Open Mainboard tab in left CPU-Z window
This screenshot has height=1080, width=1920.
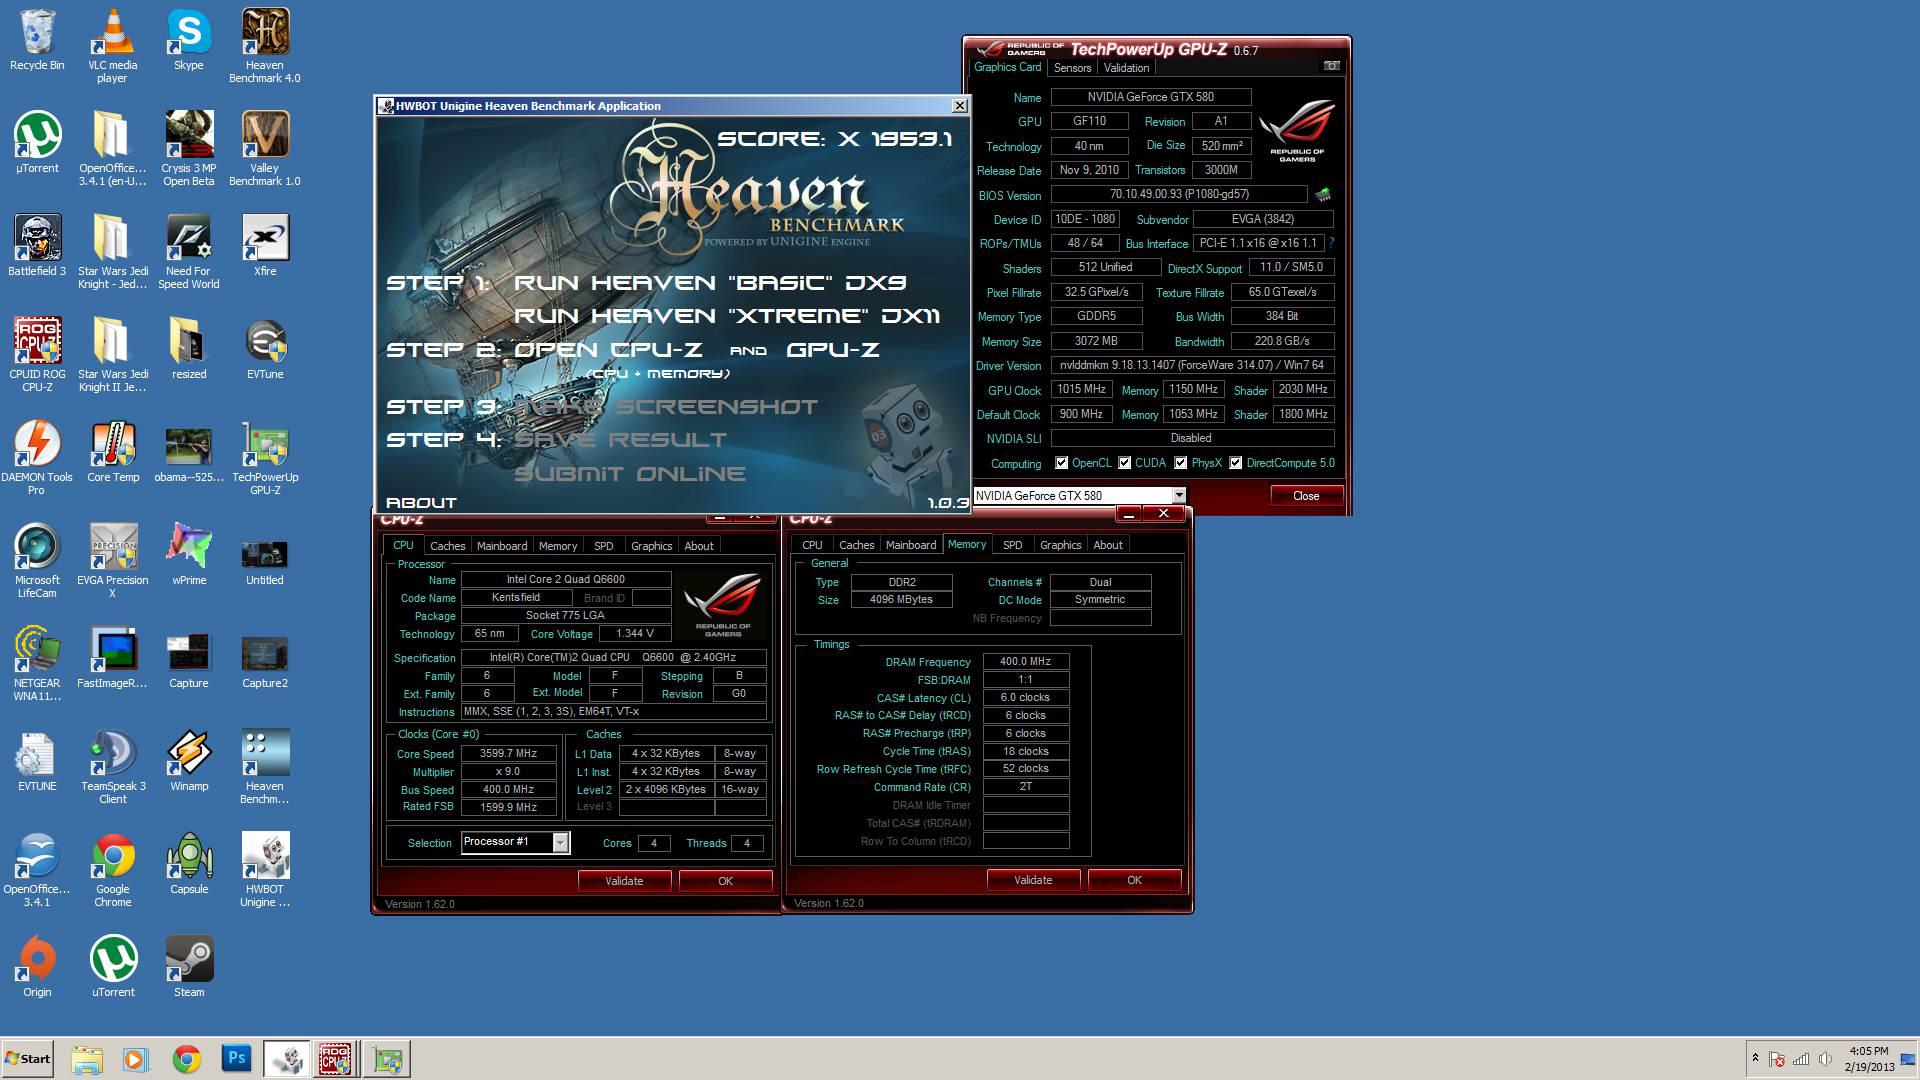coord(502,546)
